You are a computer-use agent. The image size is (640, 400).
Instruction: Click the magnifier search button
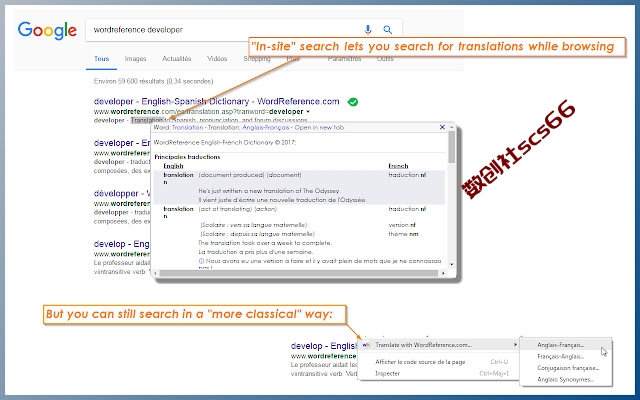coord(387,29)
